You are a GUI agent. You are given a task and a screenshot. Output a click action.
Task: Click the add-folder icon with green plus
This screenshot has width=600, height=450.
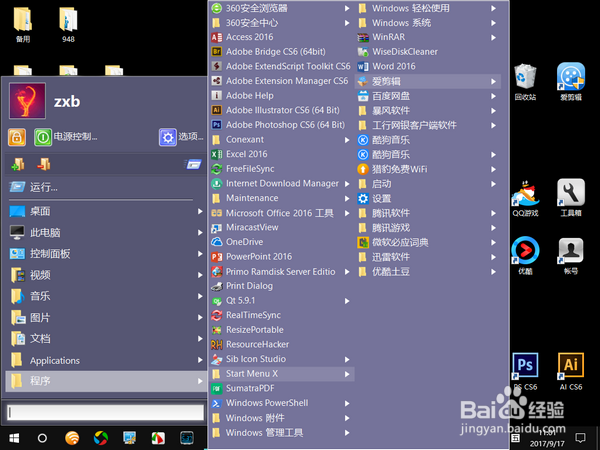(18, 164)
